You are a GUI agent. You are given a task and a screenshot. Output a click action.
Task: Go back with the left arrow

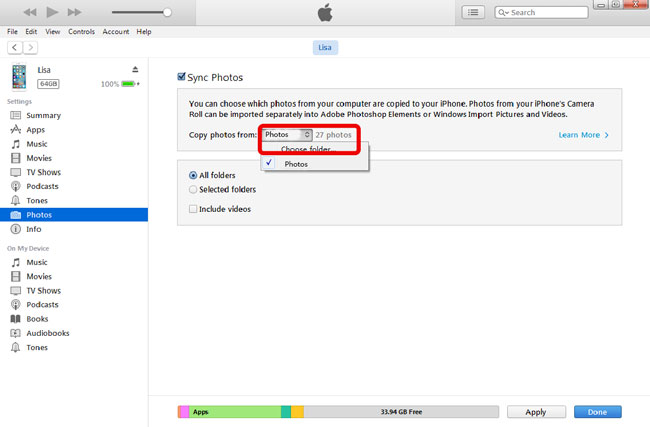click(15, 48)
